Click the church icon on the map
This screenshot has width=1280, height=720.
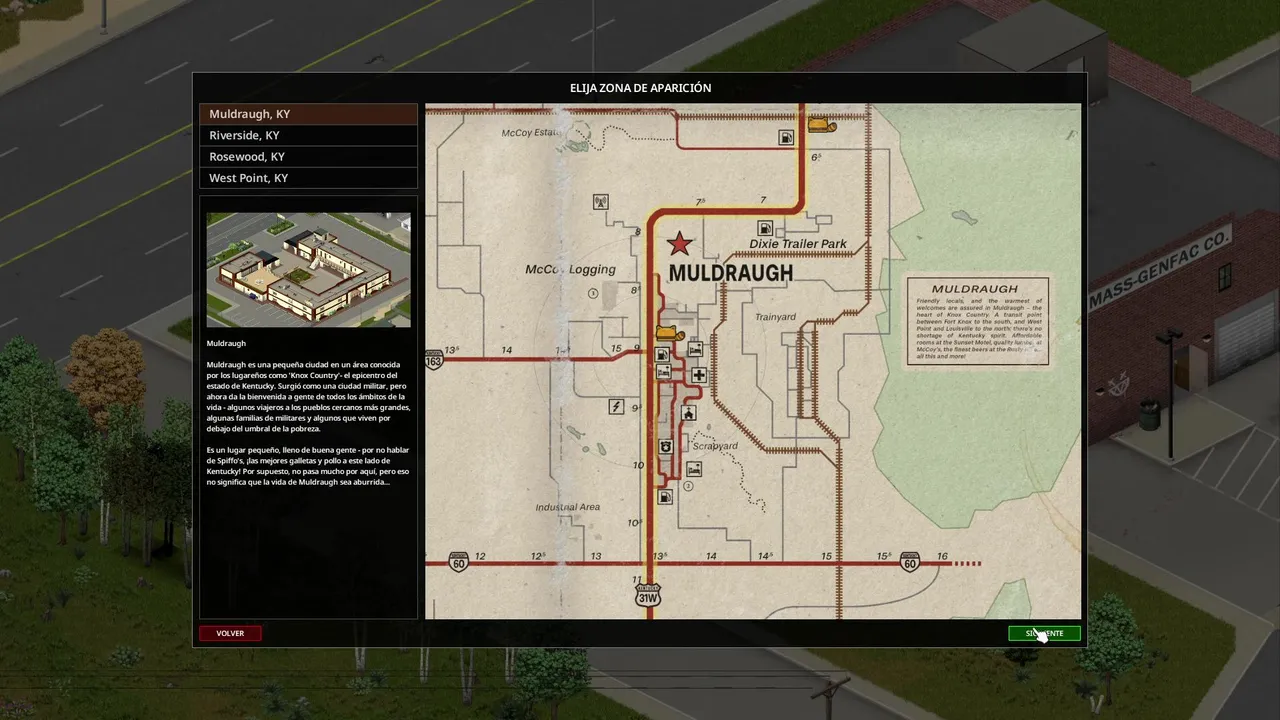[688, 413]
